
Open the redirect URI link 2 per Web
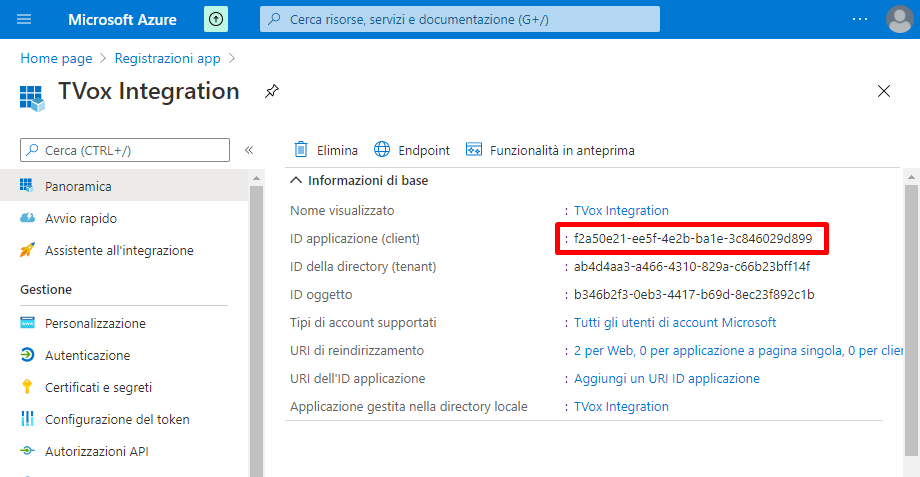click(x=739, y=351)
